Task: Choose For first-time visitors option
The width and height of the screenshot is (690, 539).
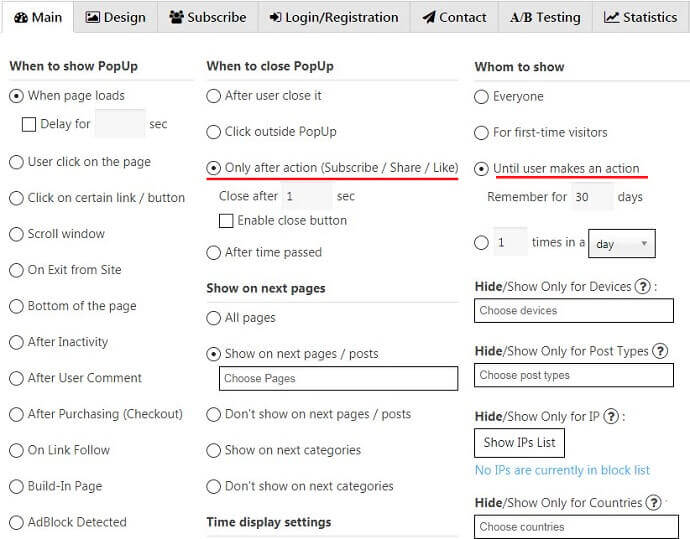Action: [481, 133]
